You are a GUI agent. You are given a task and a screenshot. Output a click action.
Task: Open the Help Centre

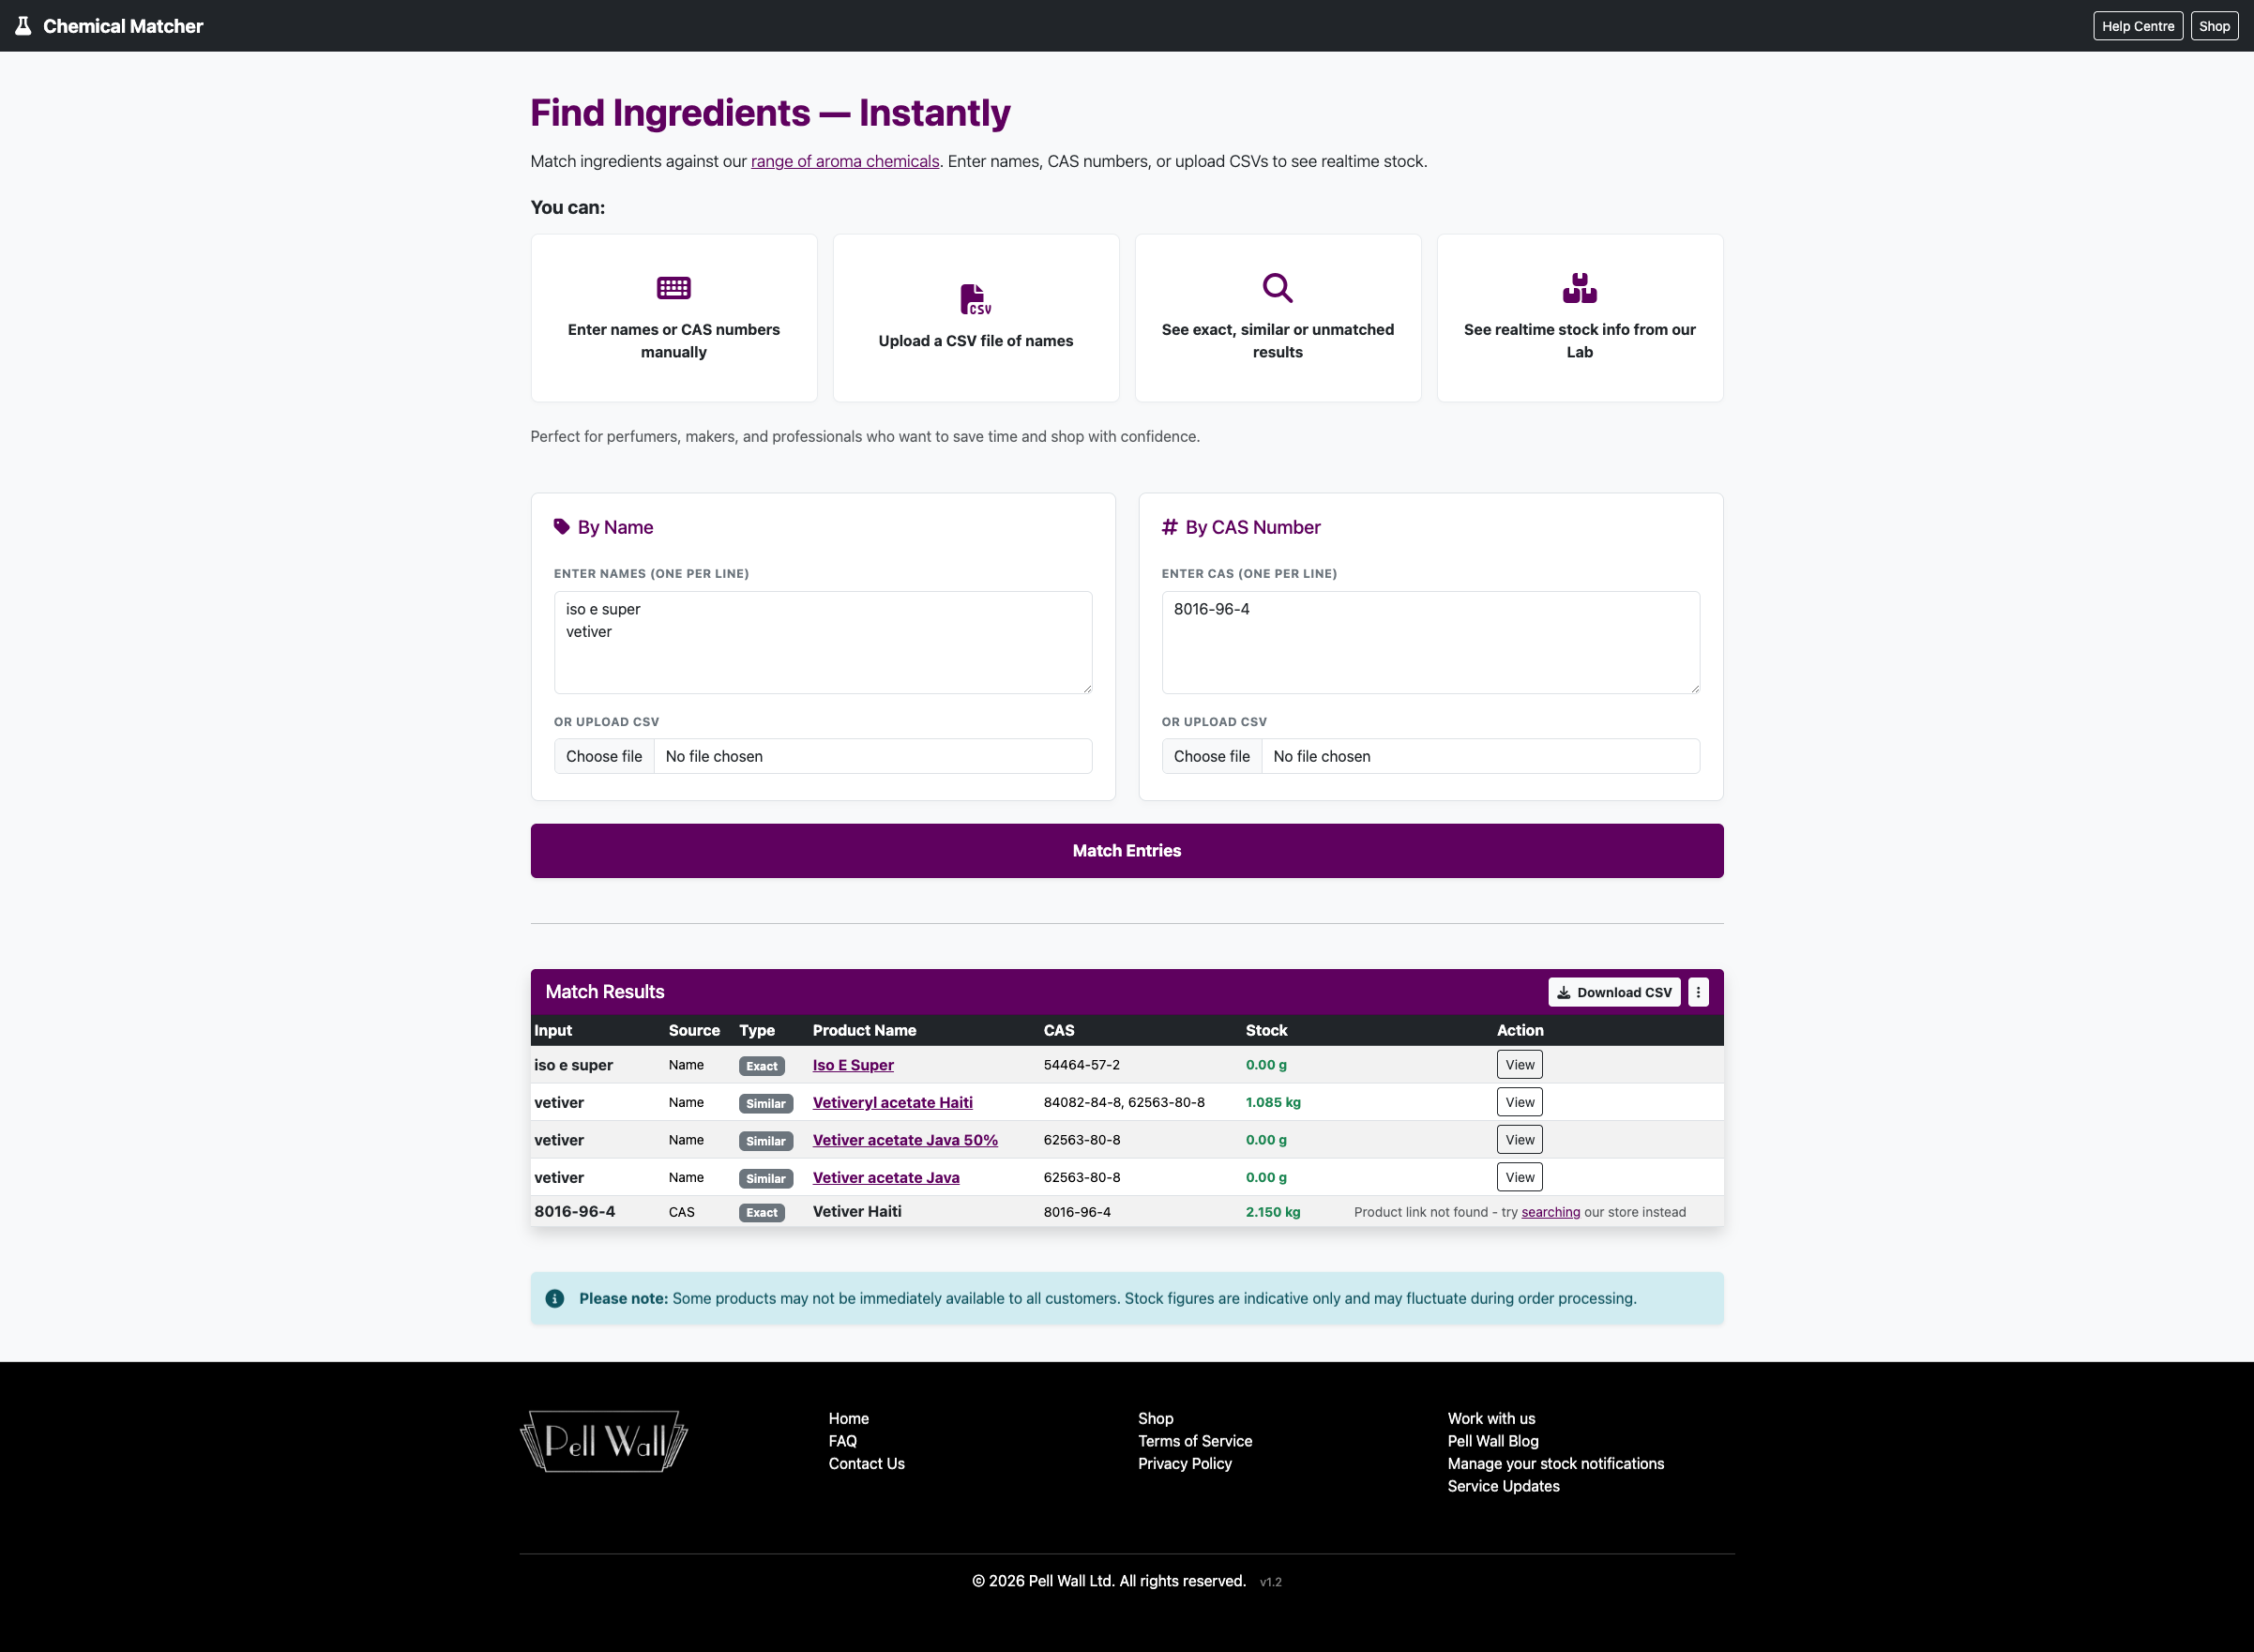point(2138,26)
